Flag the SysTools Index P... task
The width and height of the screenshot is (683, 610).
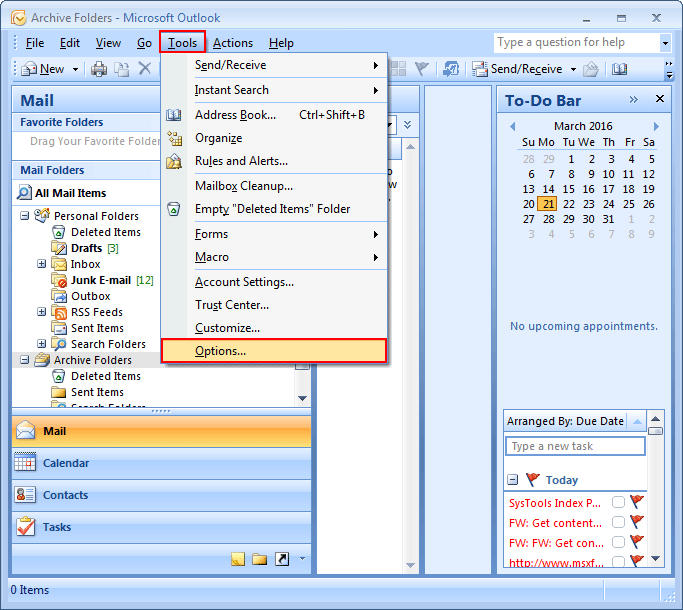click(x=636, y=502)
